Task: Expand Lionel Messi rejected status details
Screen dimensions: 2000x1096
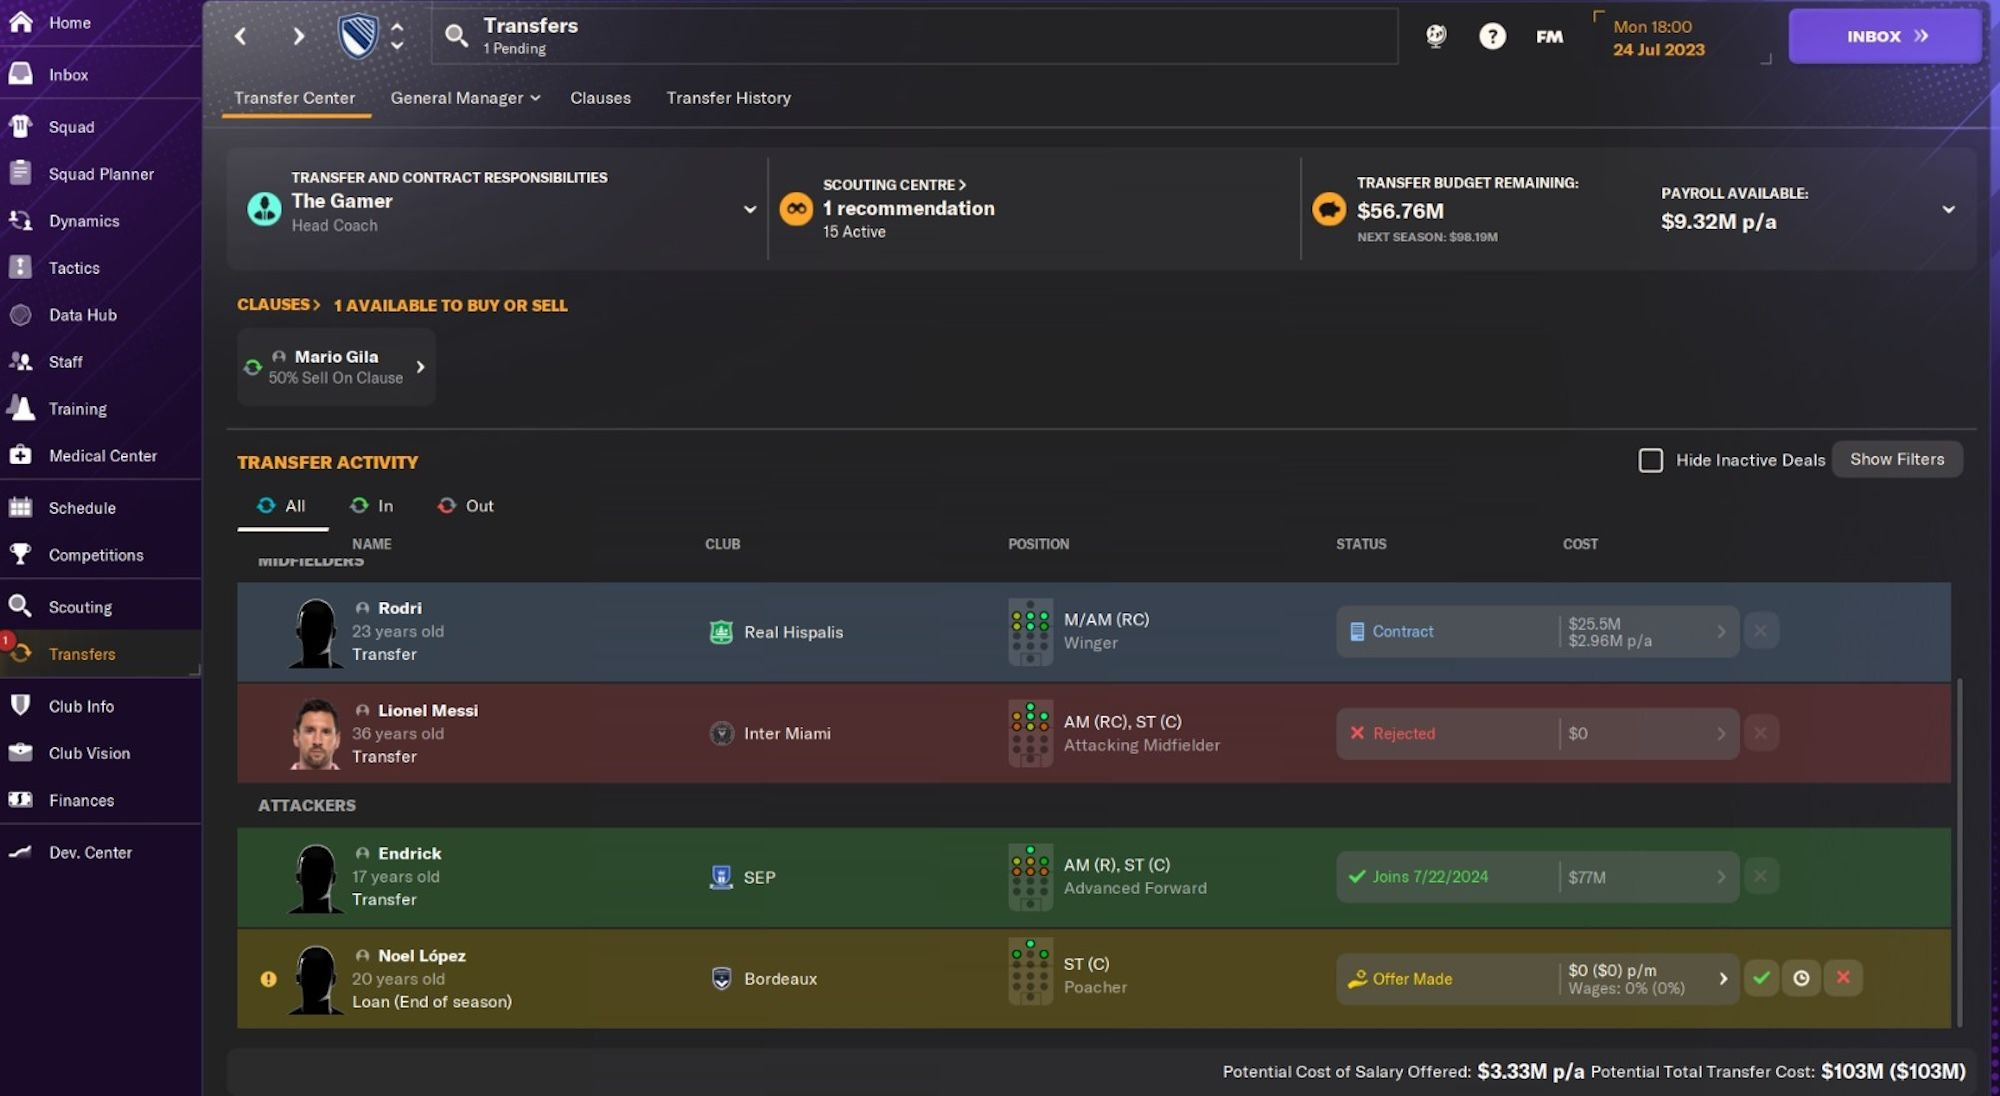Action: coord(1720,734)
